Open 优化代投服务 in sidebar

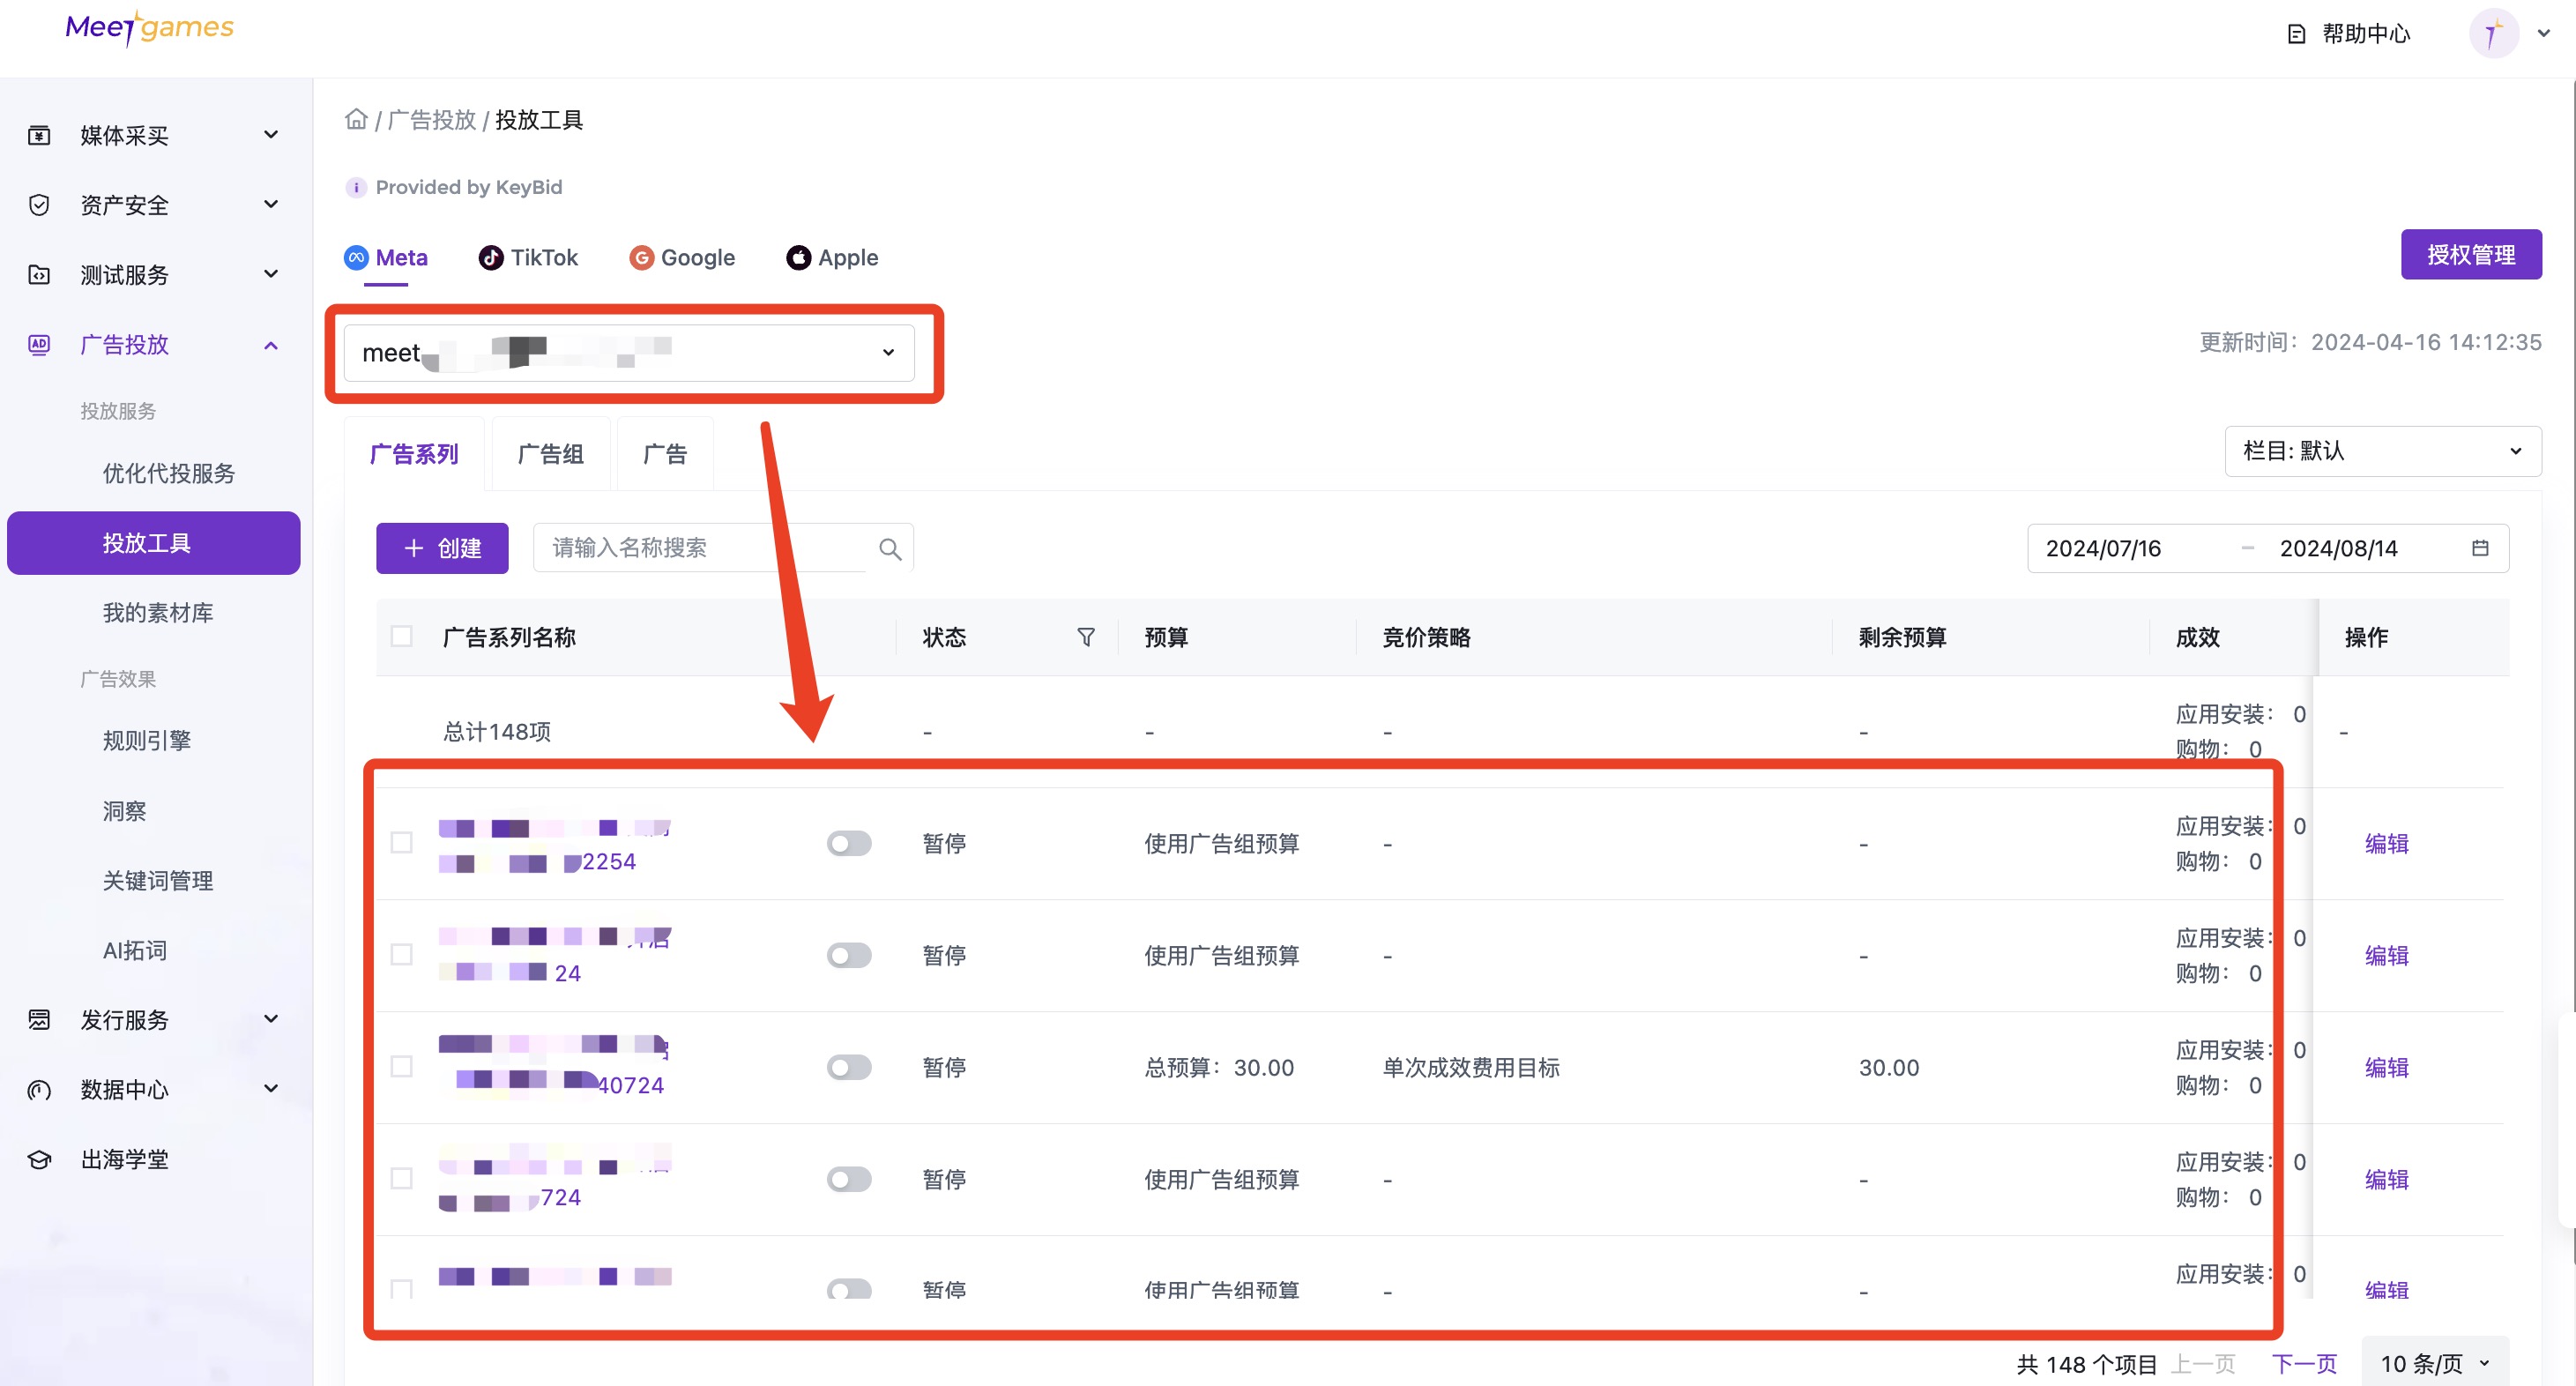pyautogui.click(x=169, y=474)
